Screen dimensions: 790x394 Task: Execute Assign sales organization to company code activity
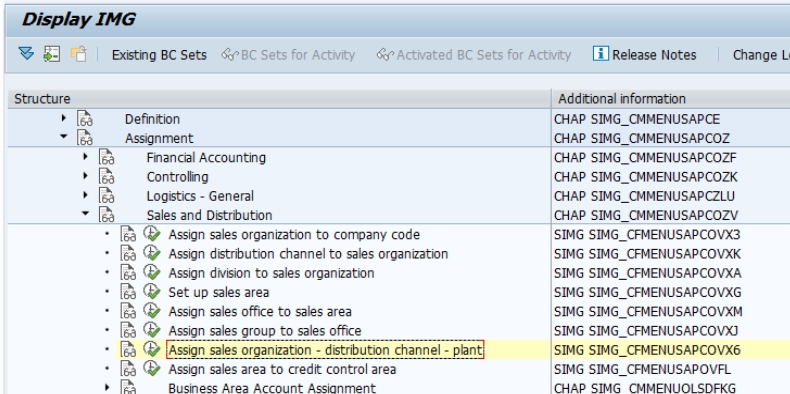point(152,234)
